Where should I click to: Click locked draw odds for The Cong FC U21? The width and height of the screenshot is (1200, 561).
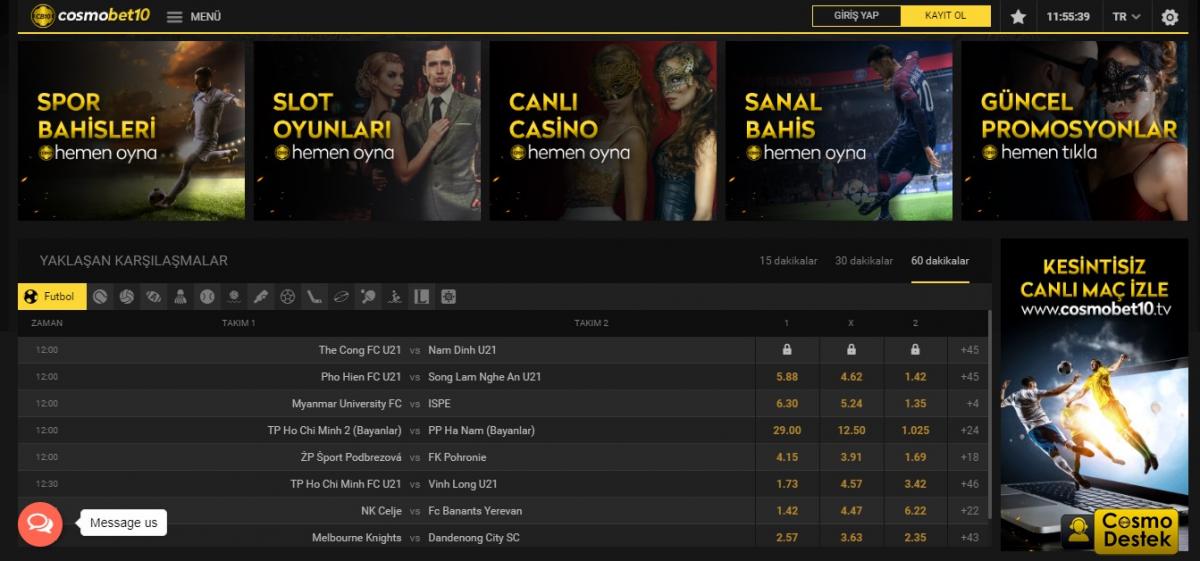pyautogui.click(x=851, y=350)
